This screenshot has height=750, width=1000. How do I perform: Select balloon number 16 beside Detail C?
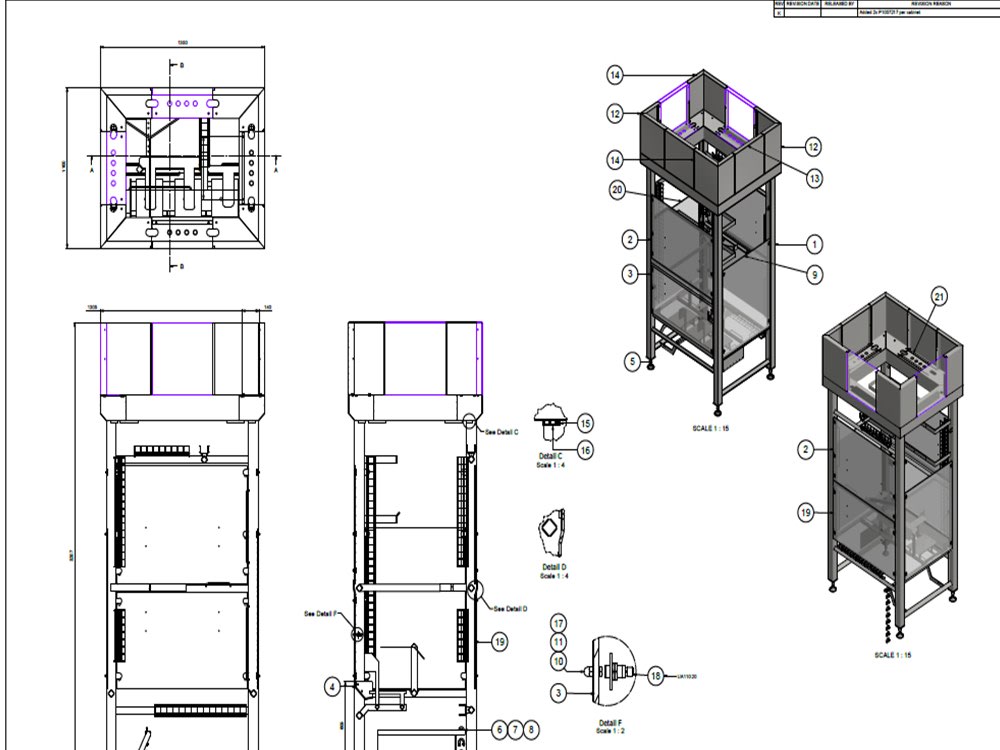(585, 450)
